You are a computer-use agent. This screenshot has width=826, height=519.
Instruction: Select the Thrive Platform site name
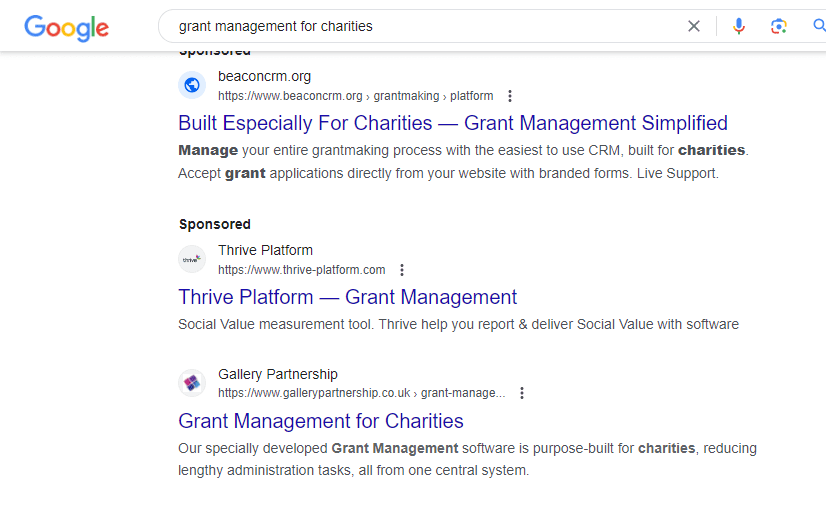[x=266, y=250]
